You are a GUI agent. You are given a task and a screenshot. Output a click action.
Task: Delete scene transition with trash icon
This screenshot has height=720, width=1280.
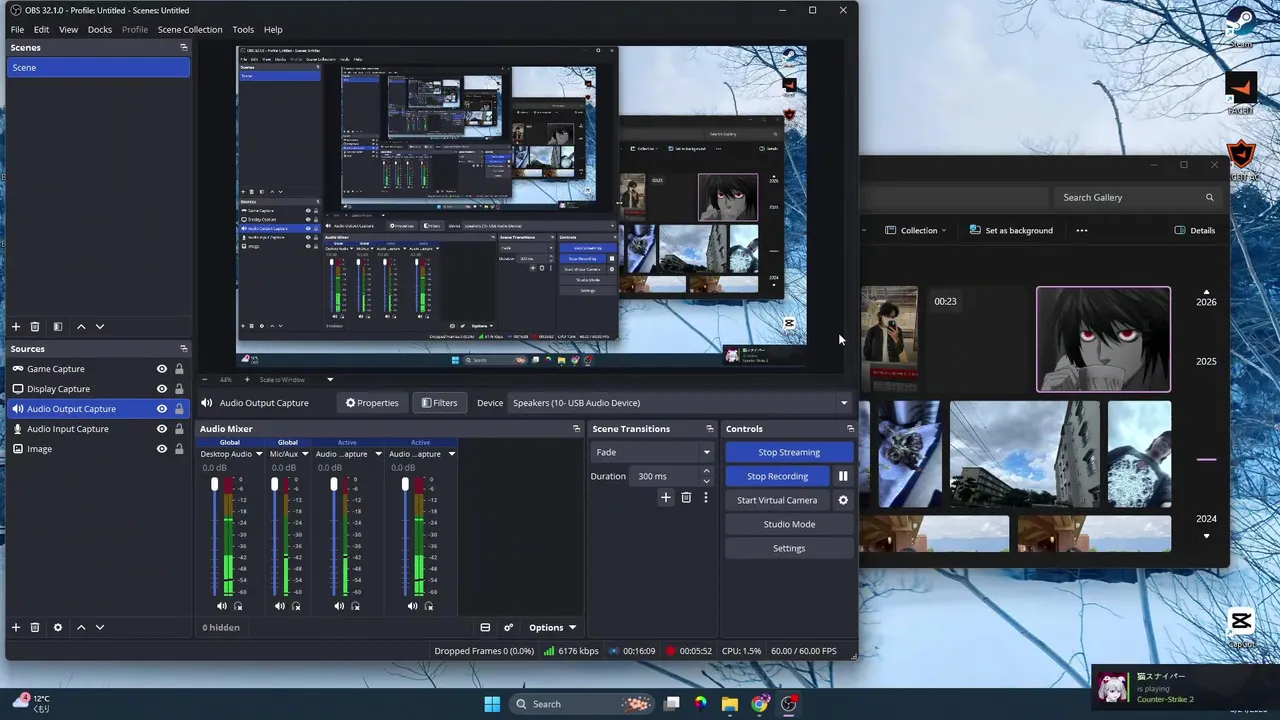click(x=686, y=497)
